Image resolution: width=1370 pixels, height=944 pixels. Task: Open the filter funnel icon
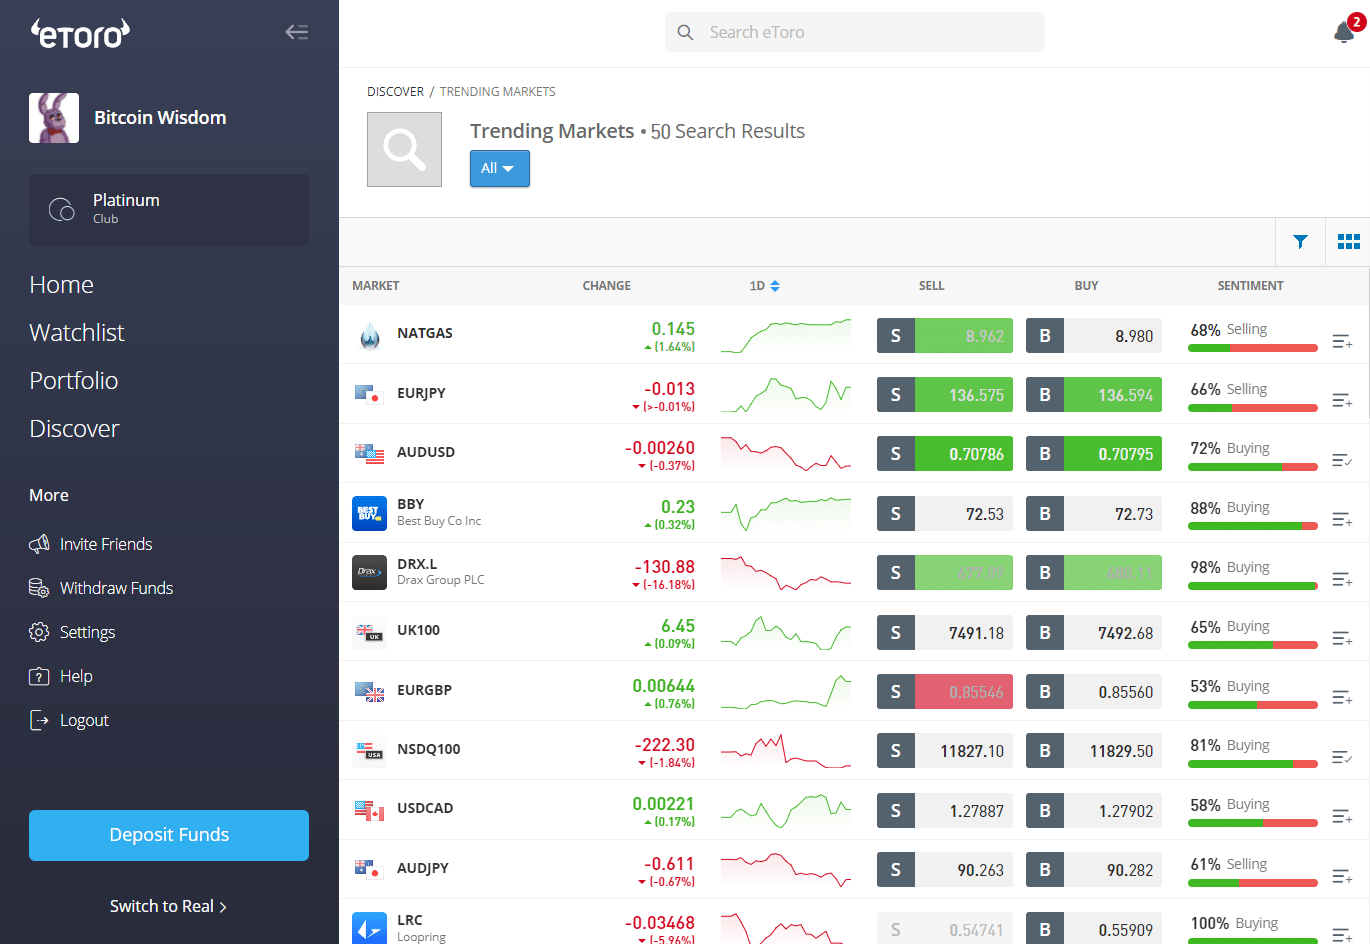tap(1300, 242)
